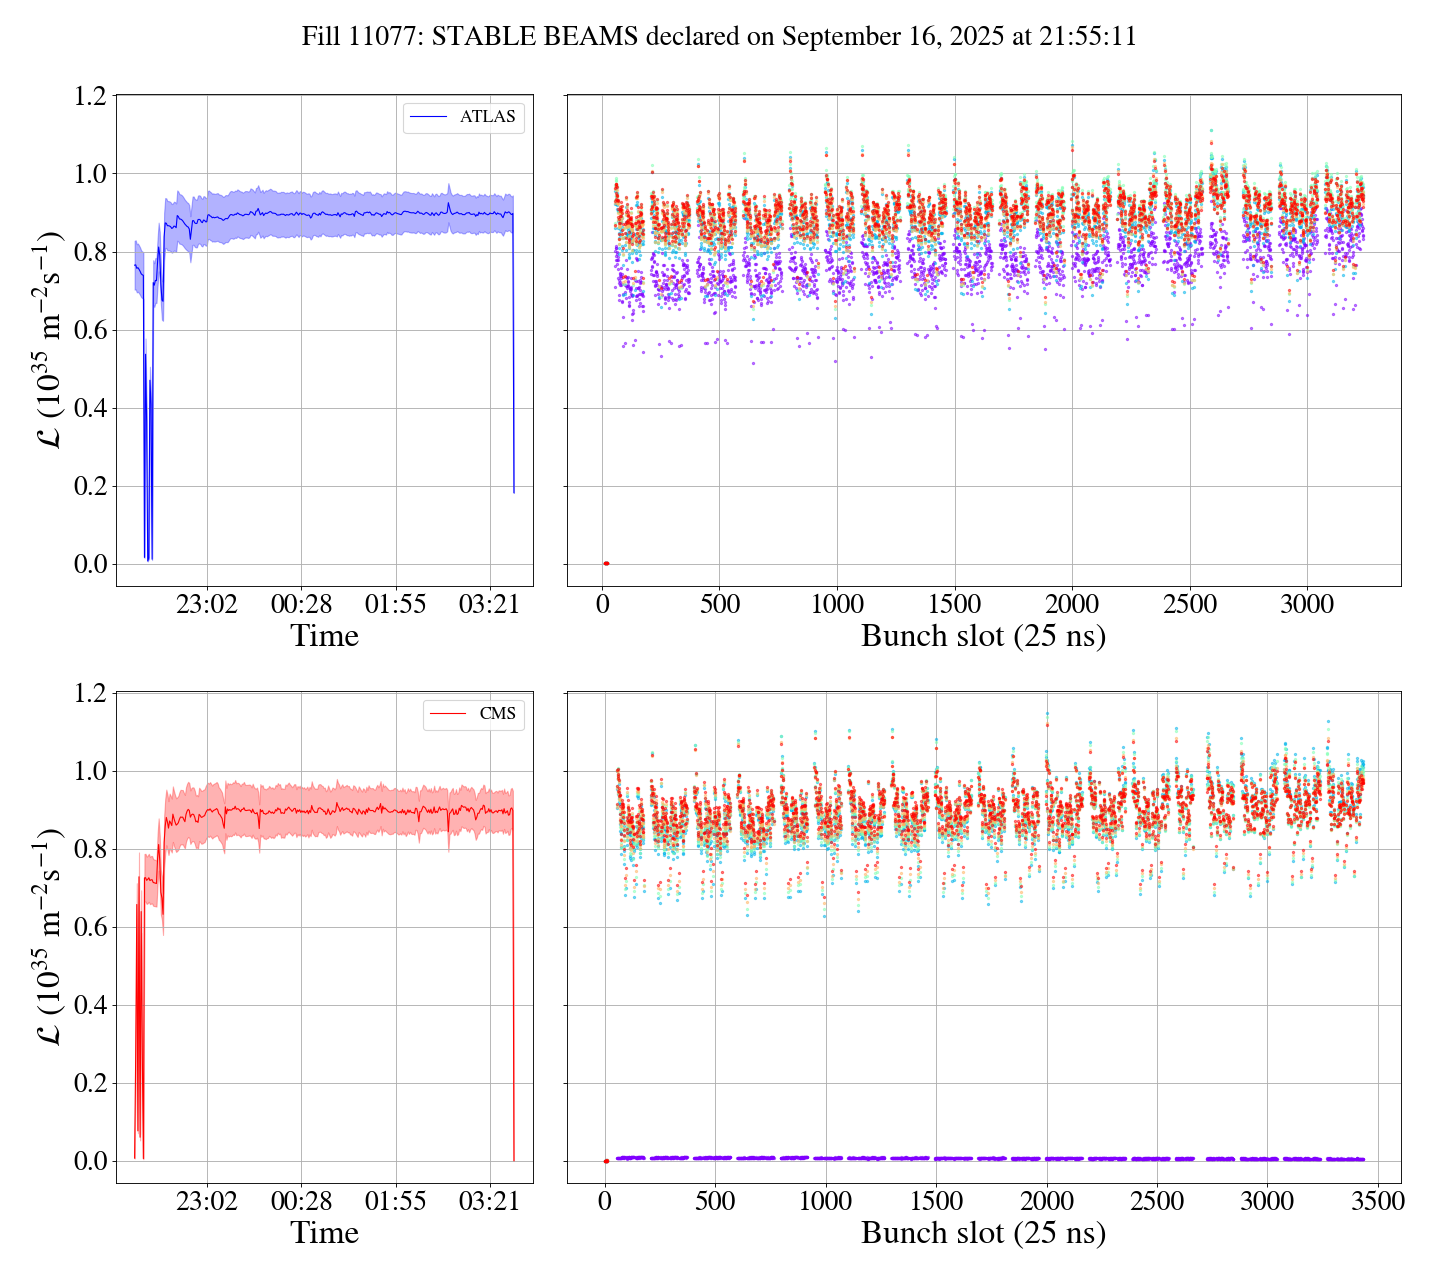Viewport: 1440px width, 1280px height.
Task: Click the 1.2 tick on ATLAS y-axis
Action: [x=91, y=96]
